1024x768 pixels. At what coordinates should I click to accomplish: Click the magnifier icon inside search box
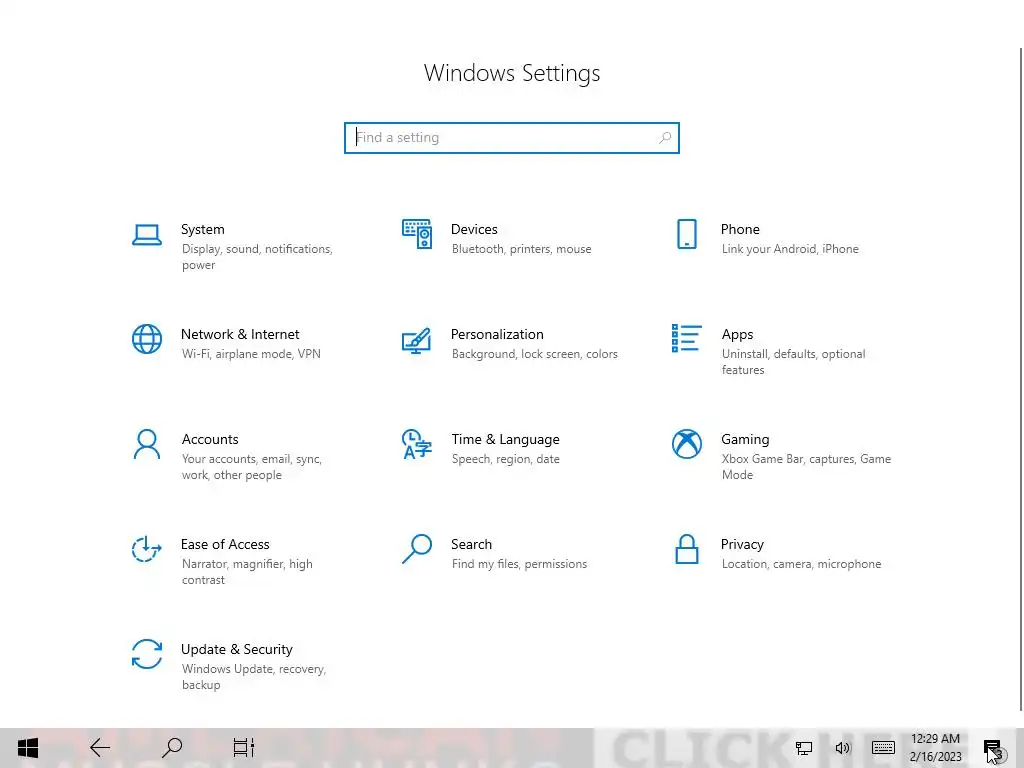tap(665, 138)
